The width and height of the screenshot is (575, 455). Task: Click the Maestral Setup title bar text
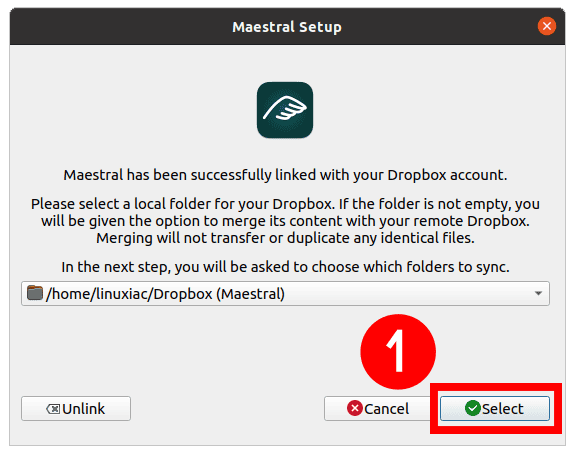tap(287, 27)
